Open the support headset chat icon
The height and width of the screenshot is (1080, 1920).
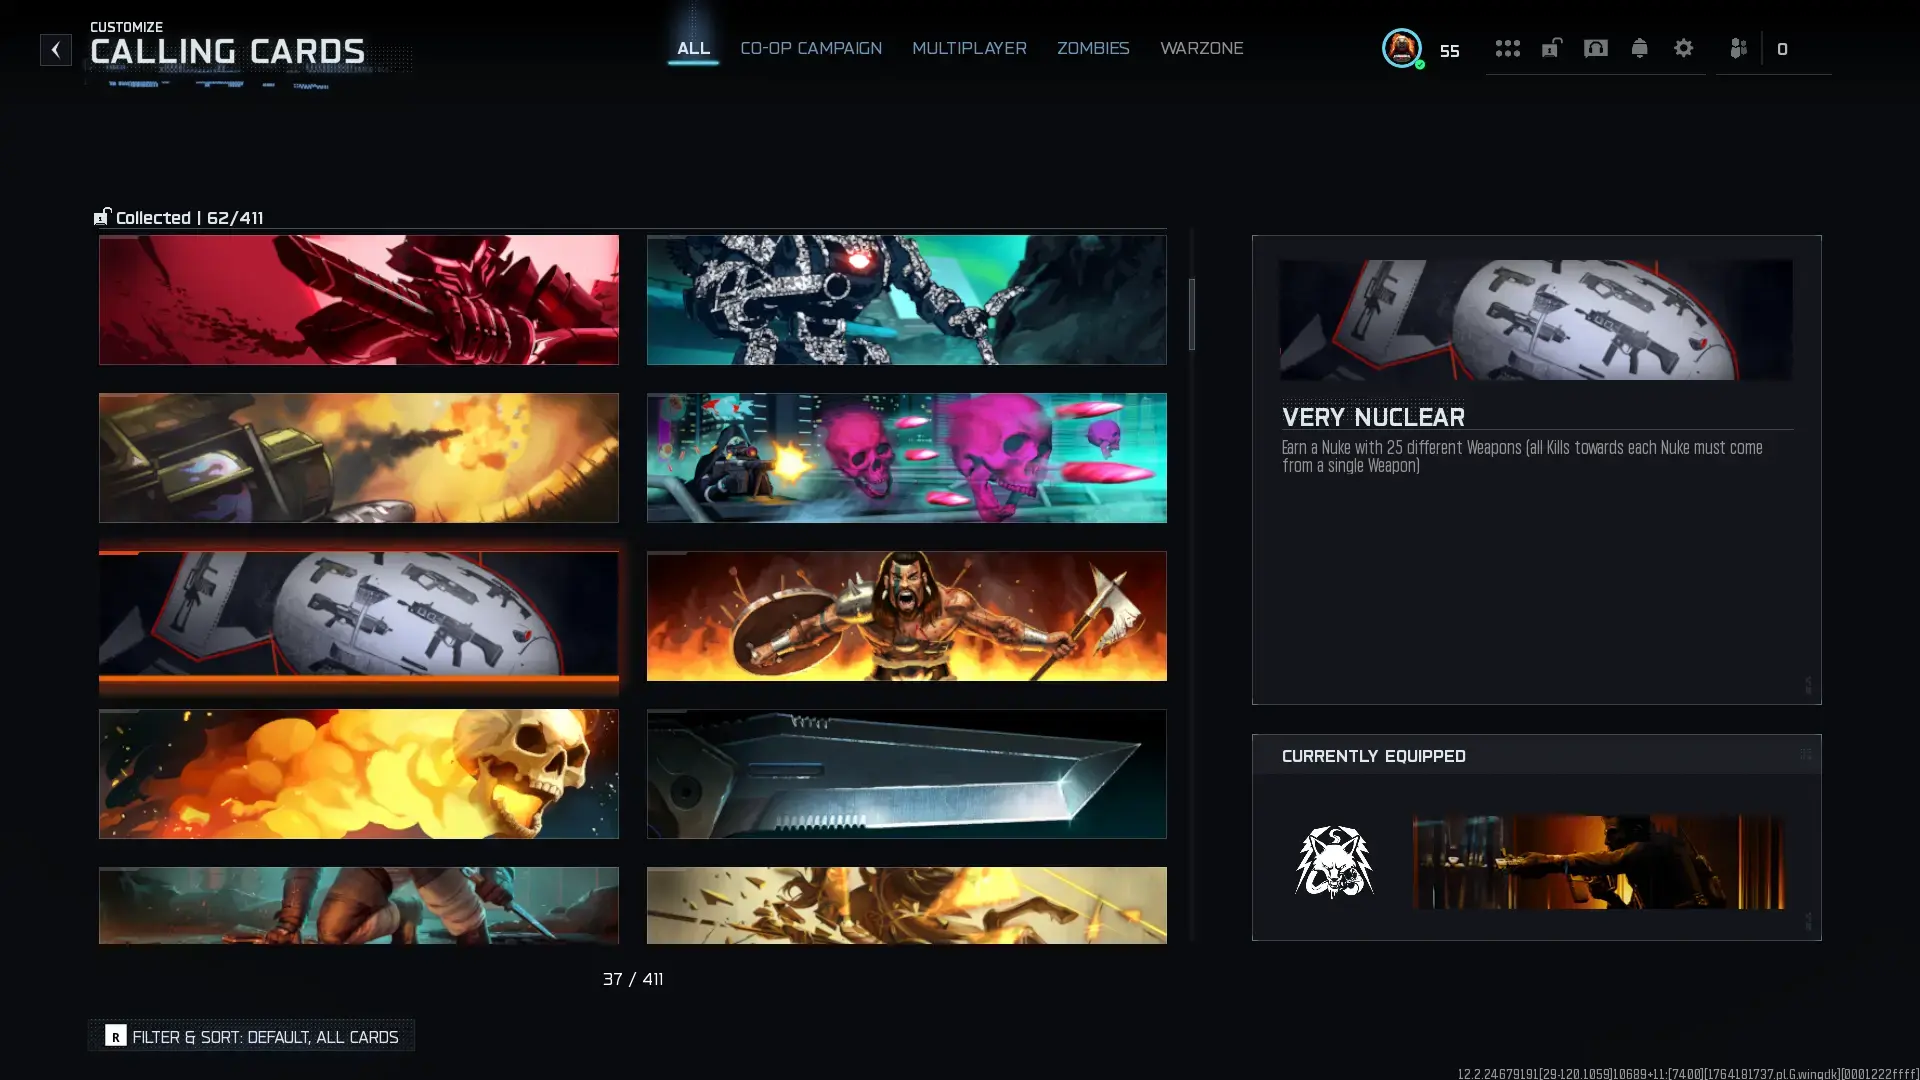1595,48
